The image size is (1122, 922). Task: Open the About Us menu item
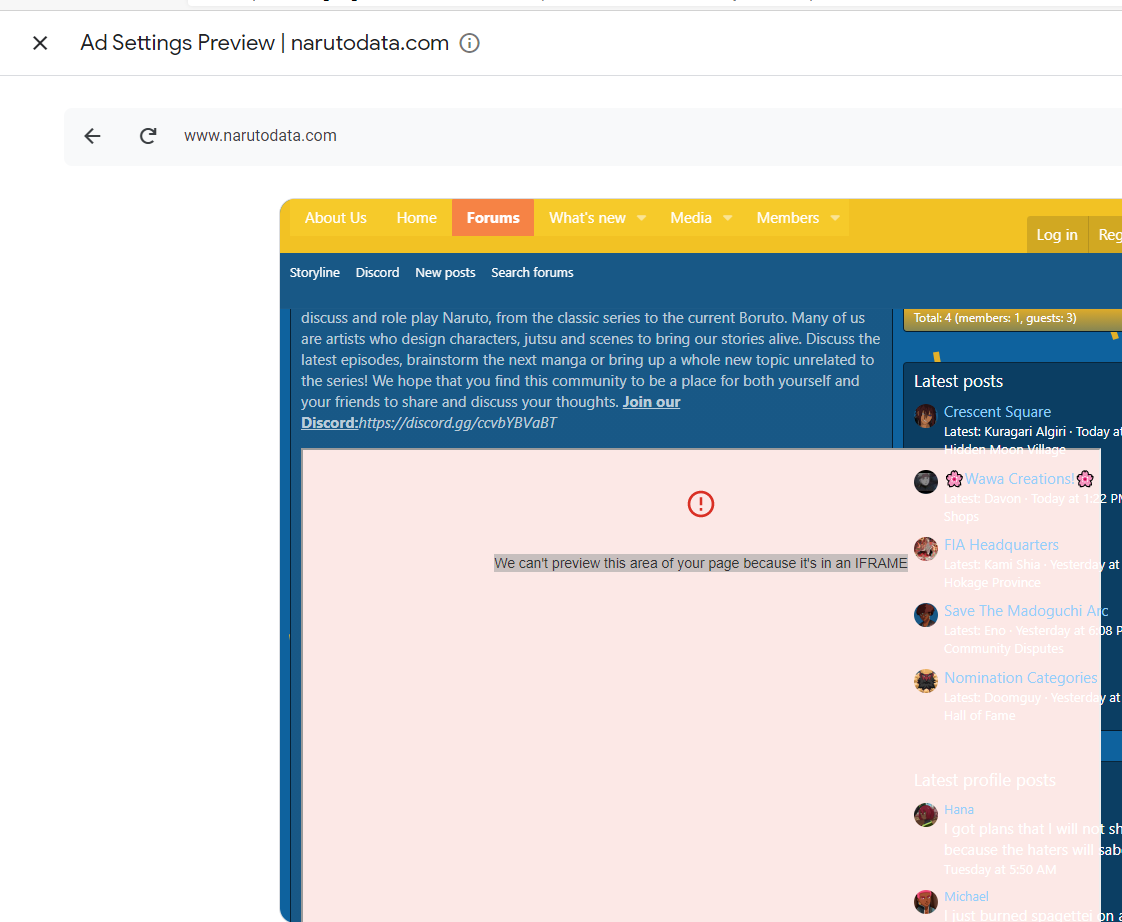[335, 218]
